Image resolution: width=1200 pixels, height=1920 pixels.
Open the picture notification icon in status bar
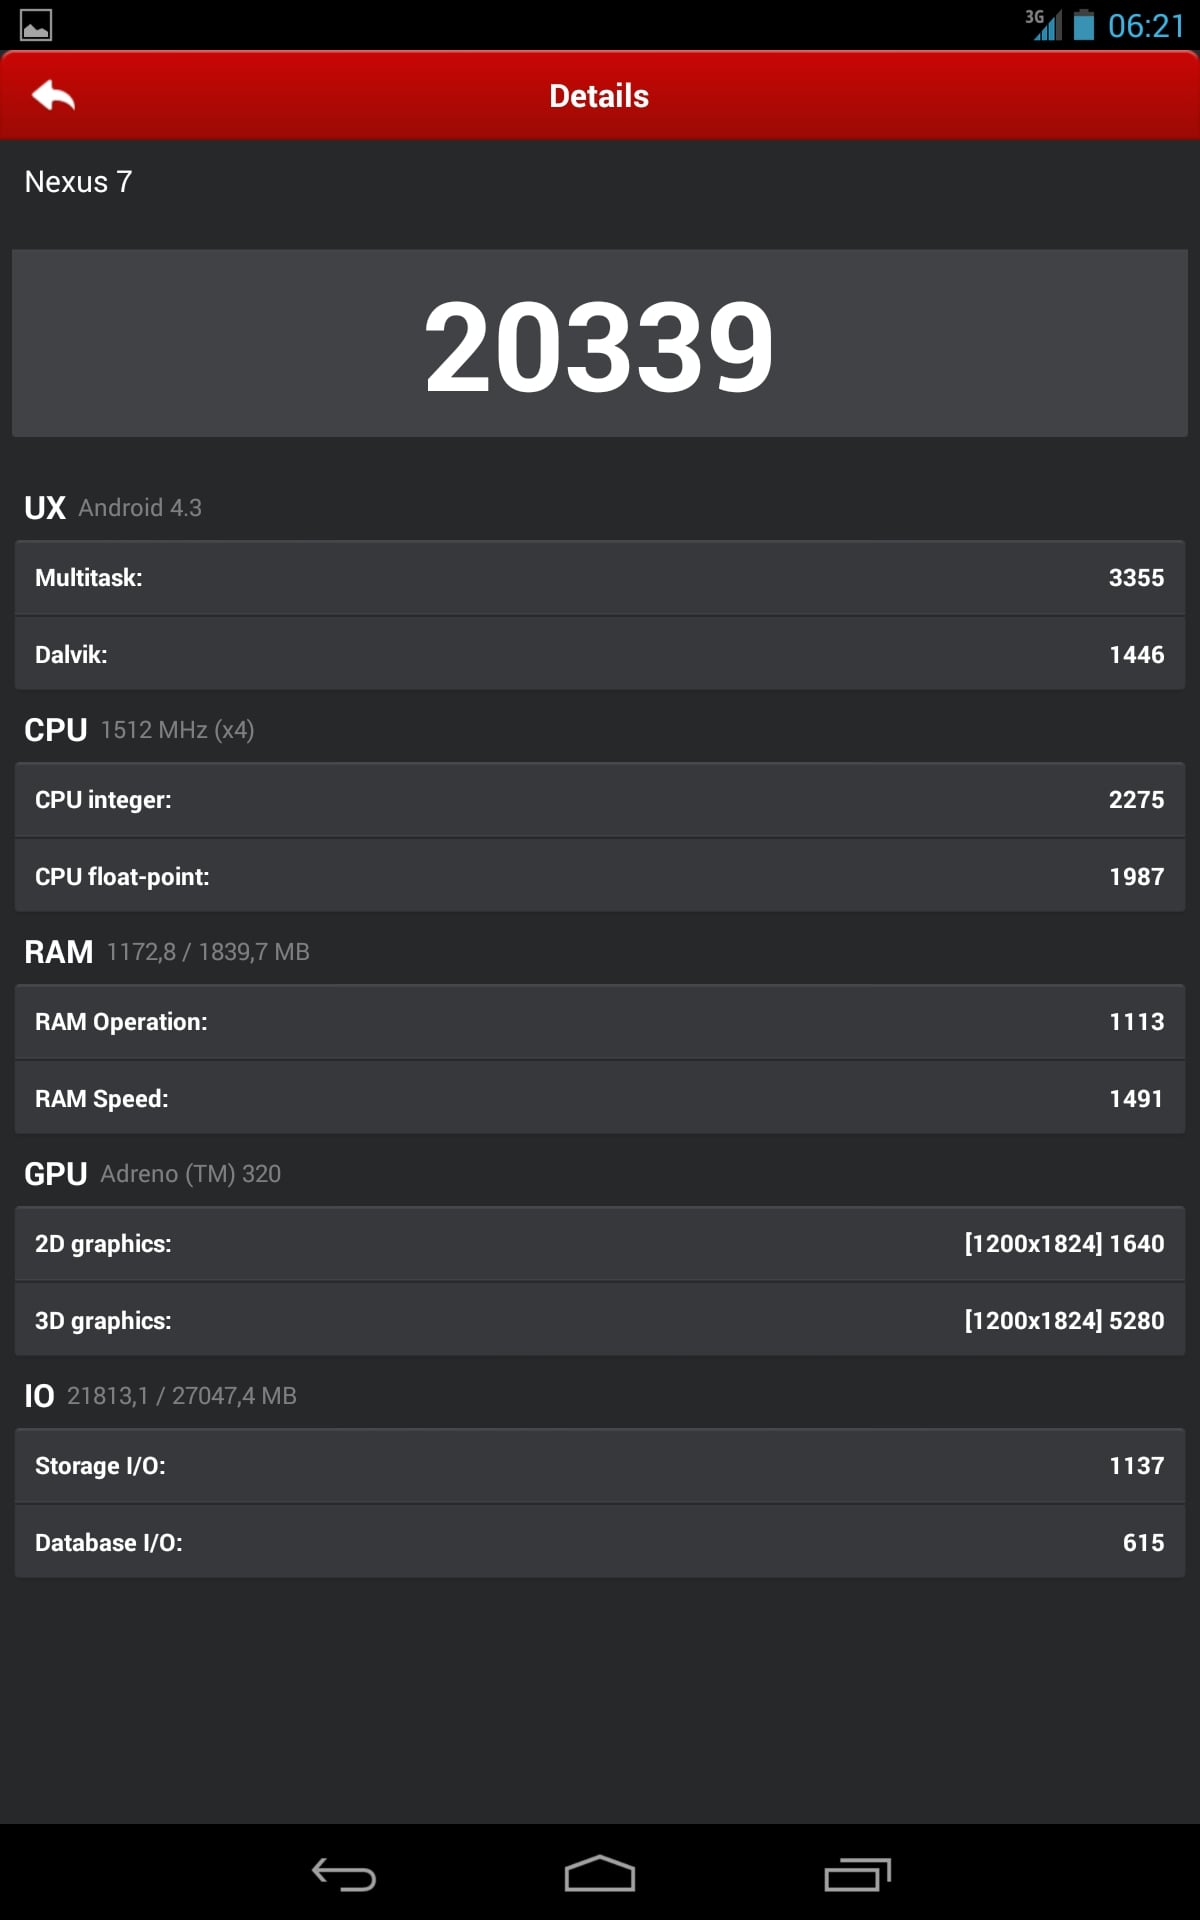click(36, 25)
